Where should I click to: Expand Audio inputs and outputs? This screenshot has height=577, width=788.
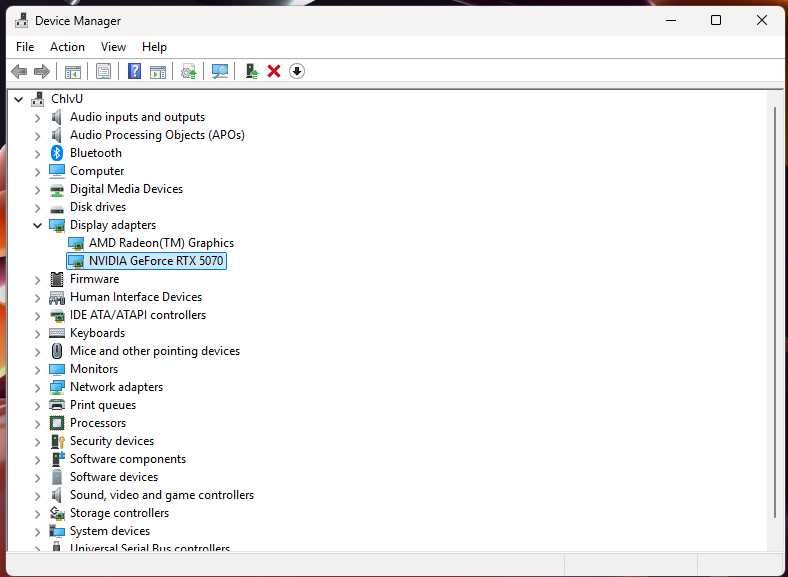coord(37,118)
